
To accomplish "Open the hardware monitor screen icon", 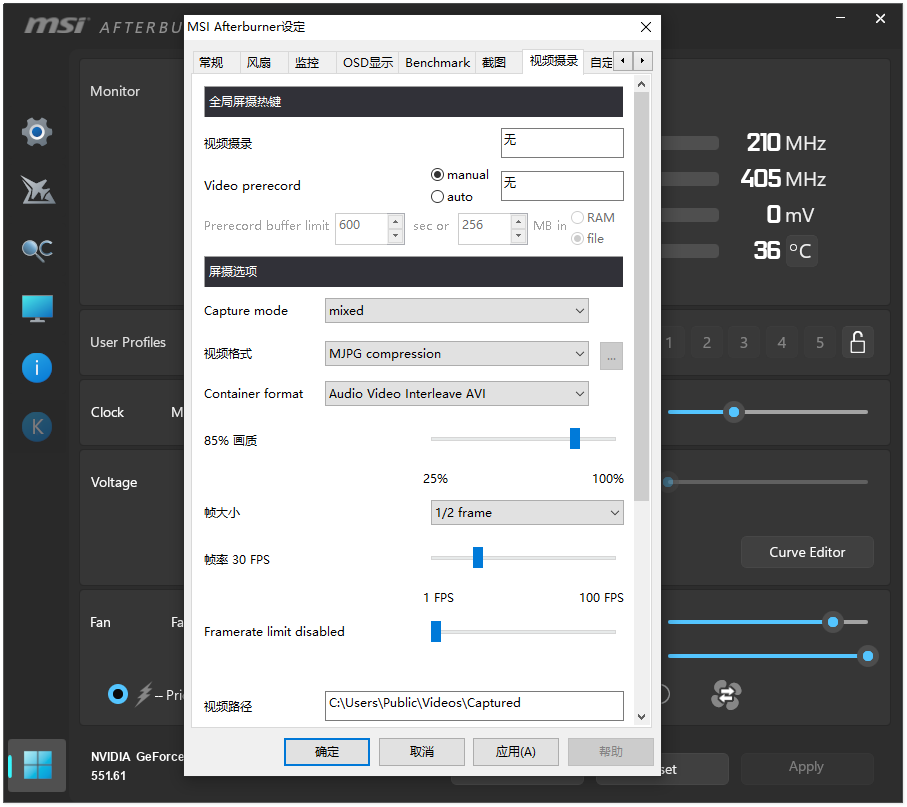I will [36, 309].
